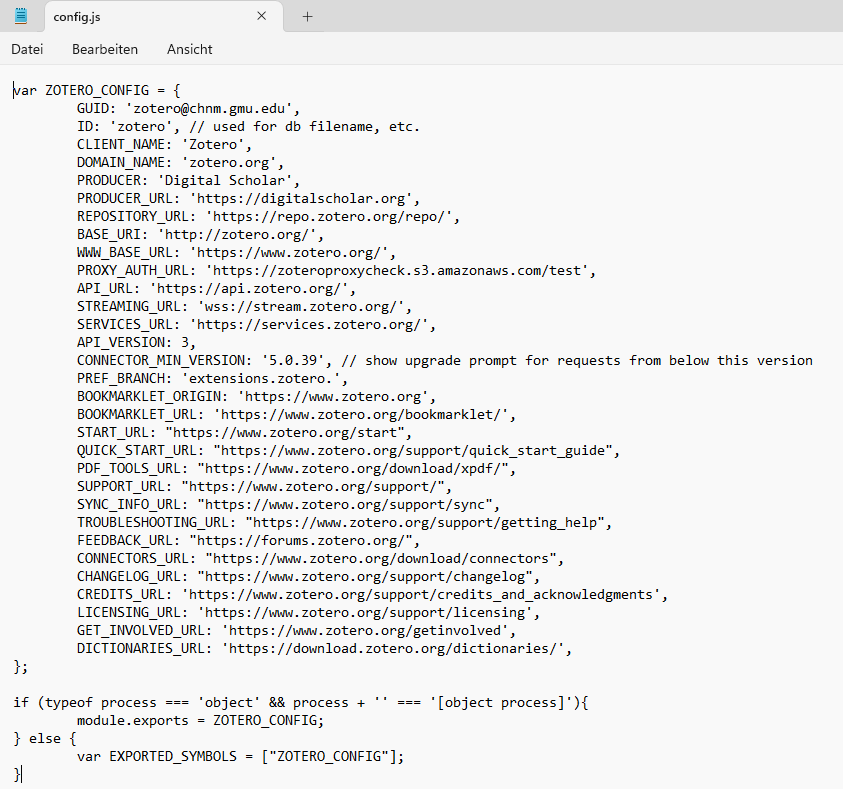The width and height of the screenshot is (843, 789).
Task: Click the '} else {' line
Action: (45, 739)
